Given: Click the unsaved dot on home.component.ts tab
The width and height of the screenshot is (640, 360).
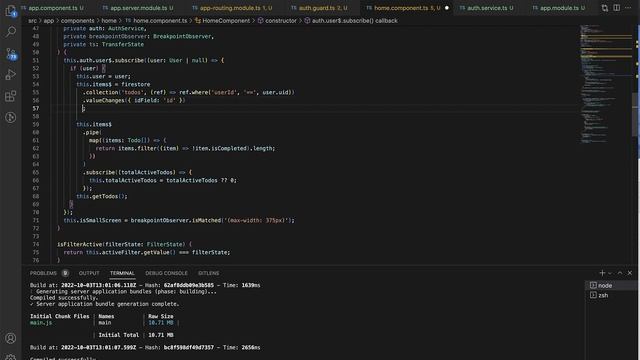Looking at the screenshot, I should [x=447, y=8].
